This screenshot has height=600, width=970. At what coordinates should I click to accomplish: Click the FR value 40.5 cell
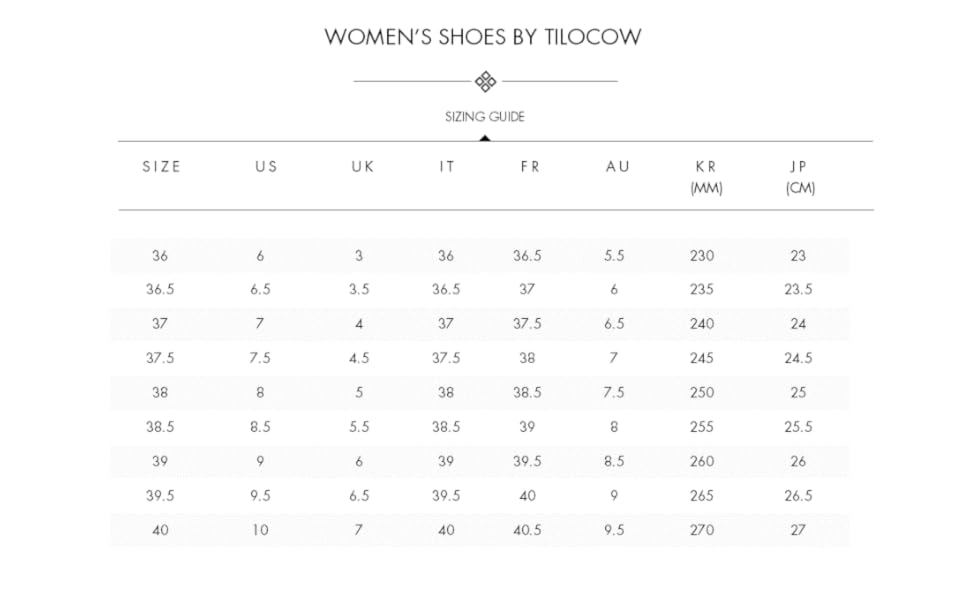click(x=527, y=530)
